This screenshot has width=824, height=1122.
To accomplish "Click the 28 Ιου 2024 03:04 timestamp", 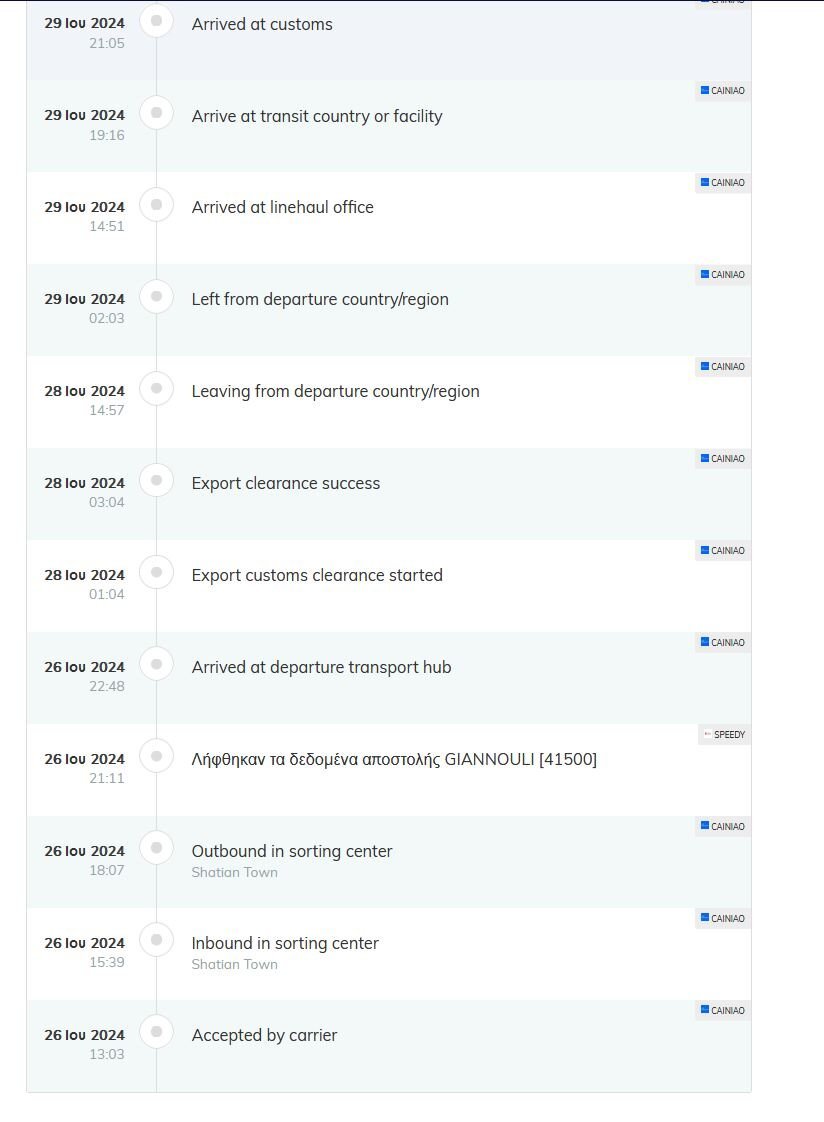I will [84, 492].
